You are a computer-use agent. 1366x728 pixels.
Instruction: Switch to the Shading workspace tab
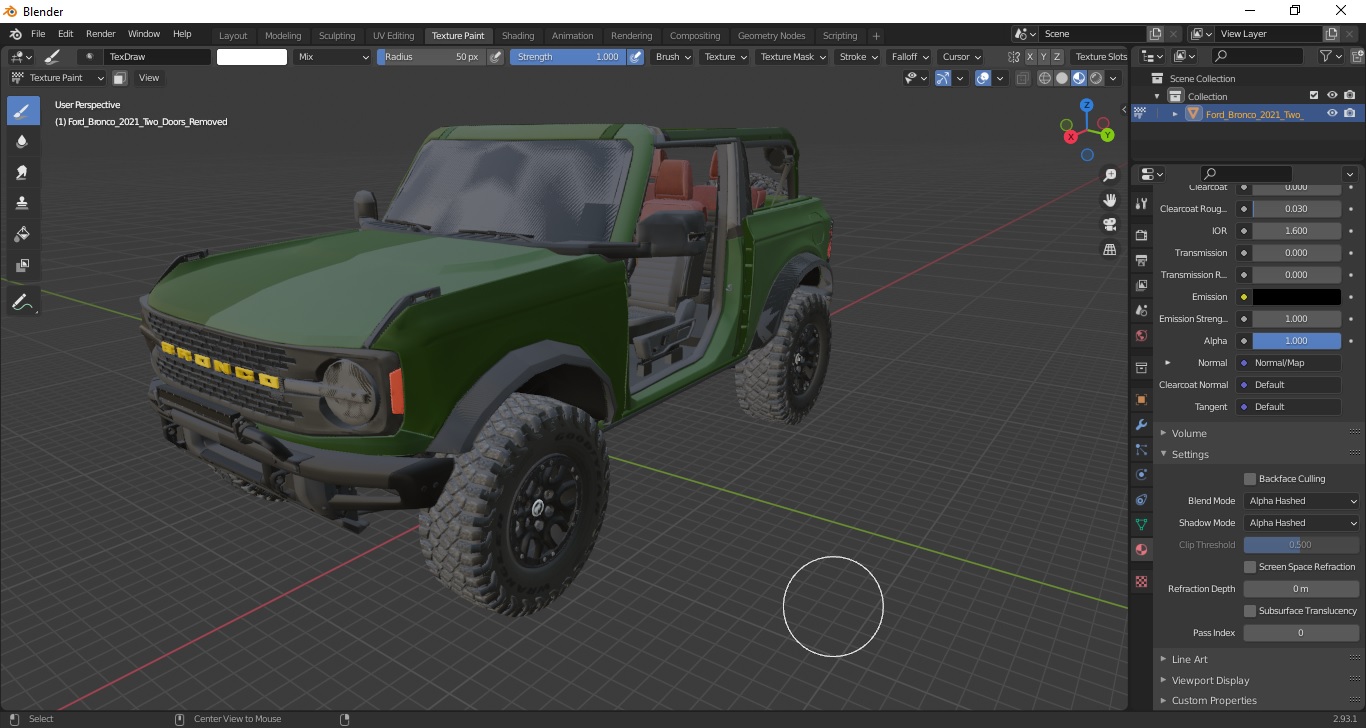click(518, 36)
